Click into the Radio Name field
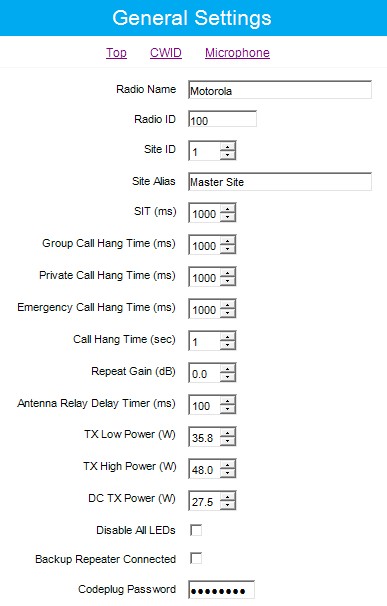Screen dimensions: 387x606 [x=280, y=90]
